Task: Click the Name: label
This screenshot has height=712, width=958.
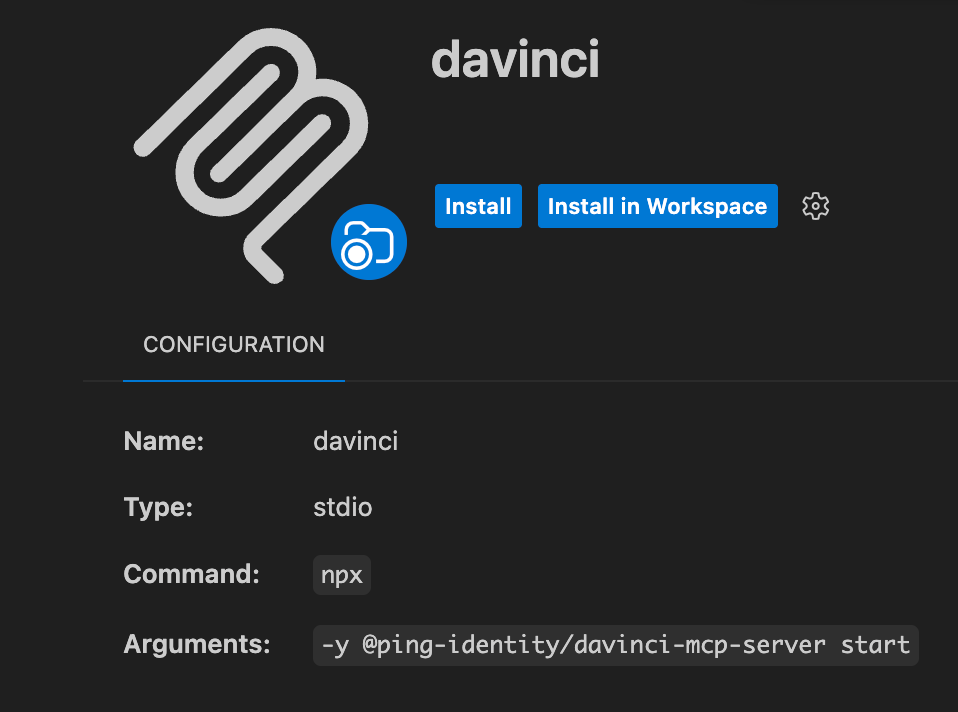Action: coord(164,441)
